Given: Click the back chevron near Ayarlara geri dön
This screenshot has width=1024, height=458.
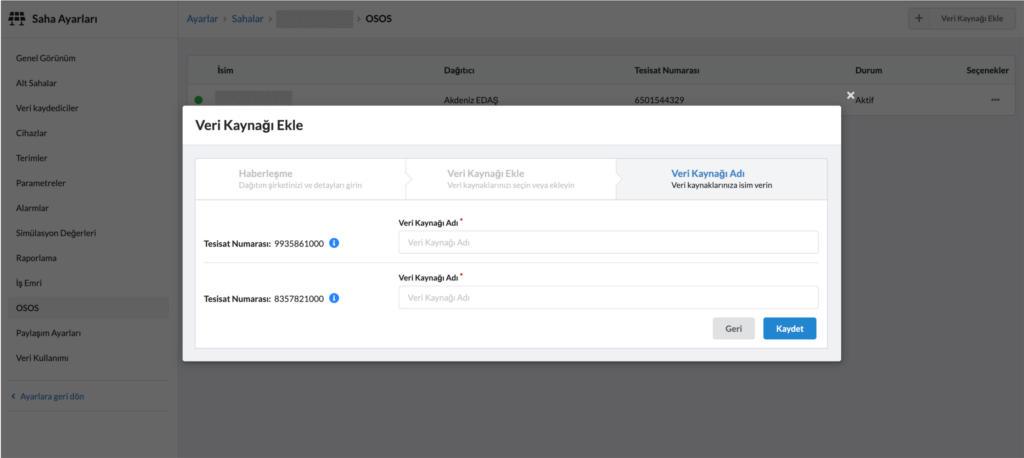Looking at the screenshot, I should [13, 396].
